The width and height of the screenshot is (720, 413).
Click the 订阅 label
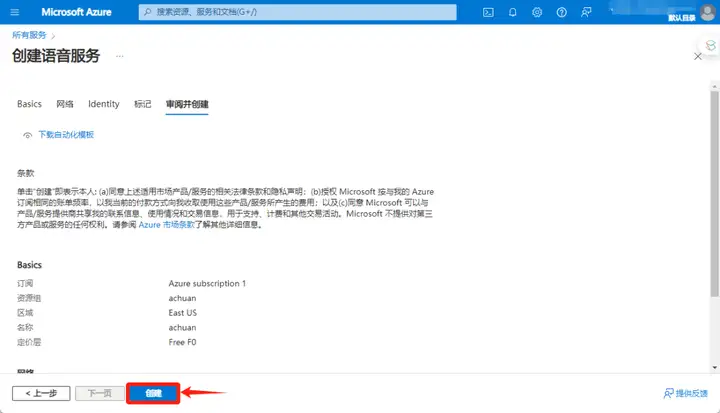coord(25,283)
